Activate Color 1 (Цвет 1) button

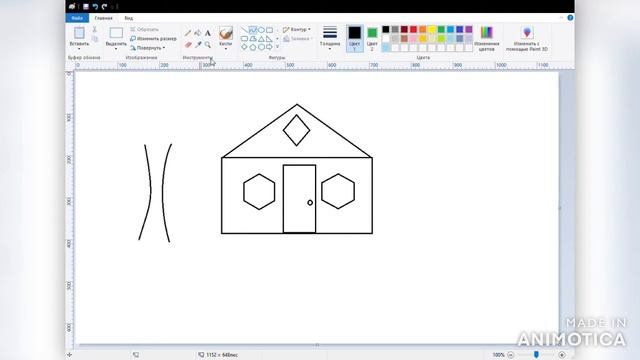coord(354,38)
